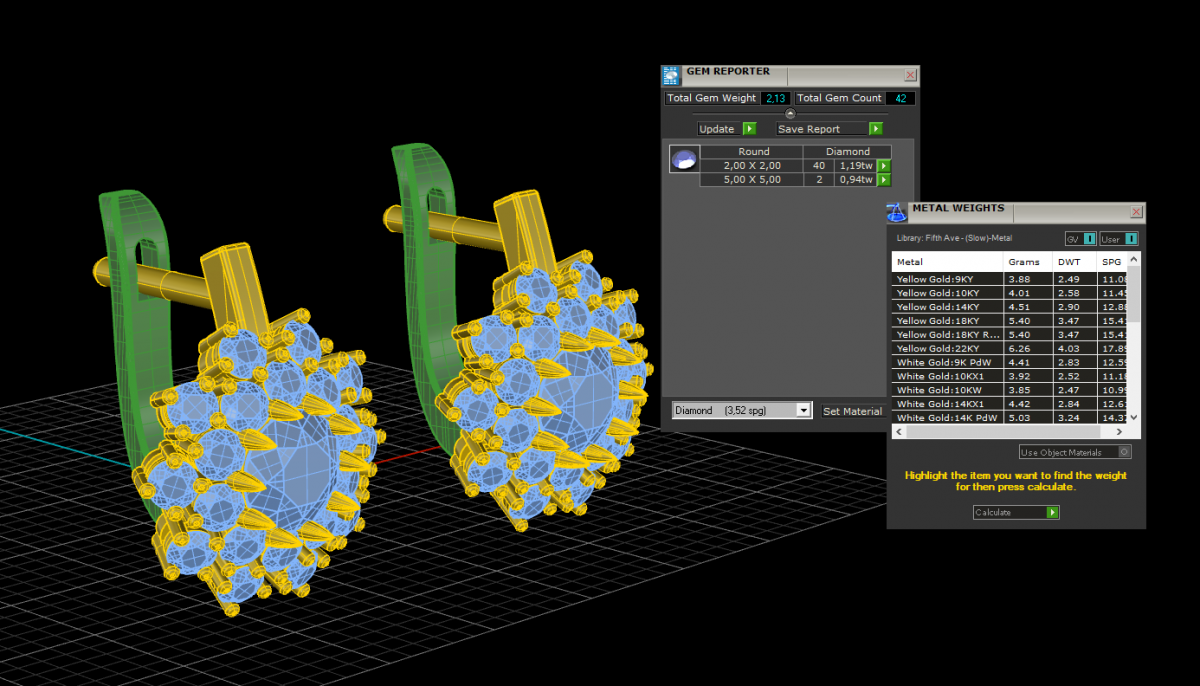Click the Metal Weights panel icon
This screenshot has height=686, width=1200.
click(897, 211)
